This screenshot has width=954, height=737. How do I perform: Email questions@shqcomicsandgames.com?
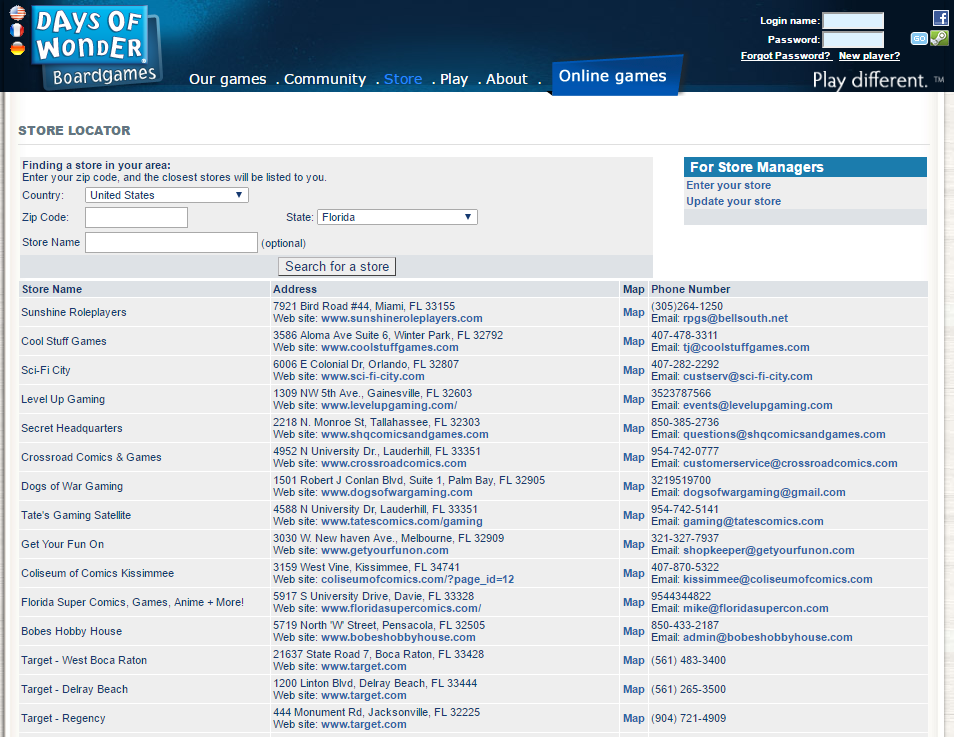(784, 435)
